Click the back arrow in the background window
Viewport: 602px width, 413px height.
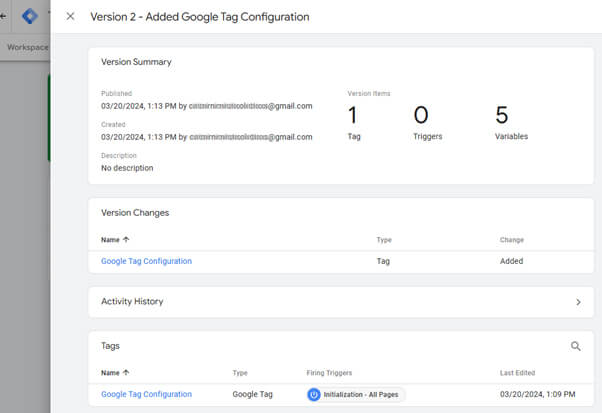tap(3, 16)
